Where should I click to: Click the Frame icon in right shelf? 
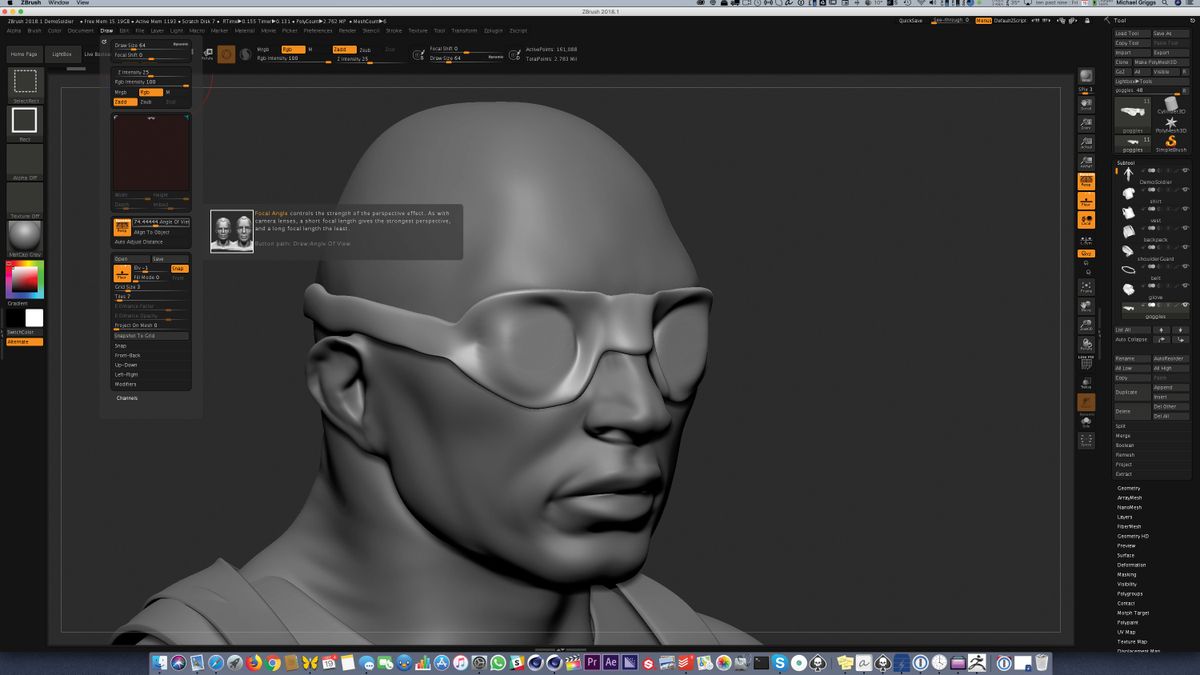tap(1085, 288)
